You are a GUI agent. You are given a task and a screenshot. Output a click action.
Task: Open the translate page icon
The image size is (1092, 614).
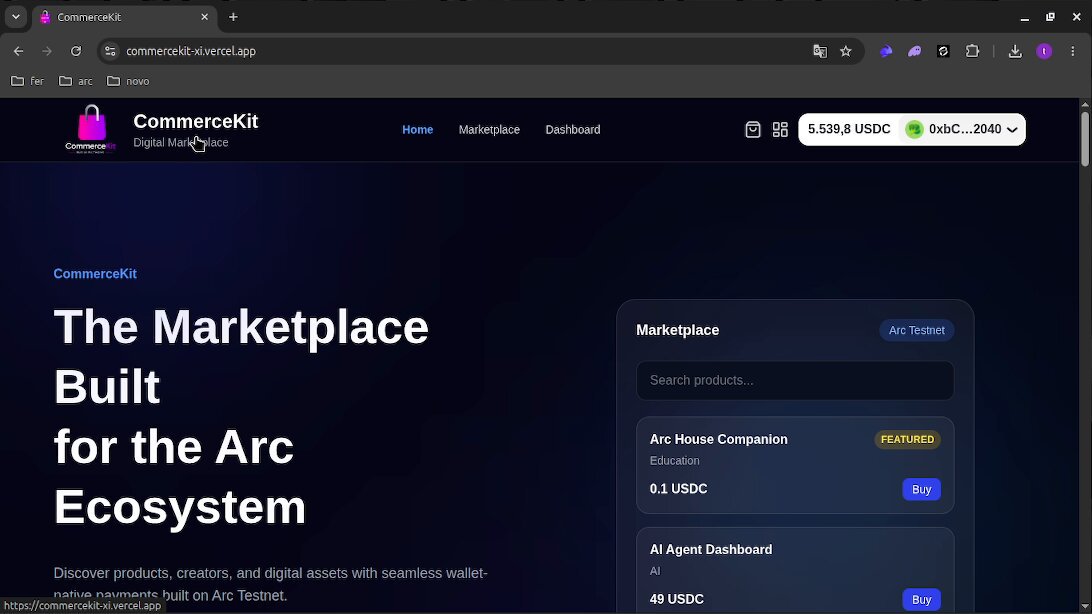820,52
